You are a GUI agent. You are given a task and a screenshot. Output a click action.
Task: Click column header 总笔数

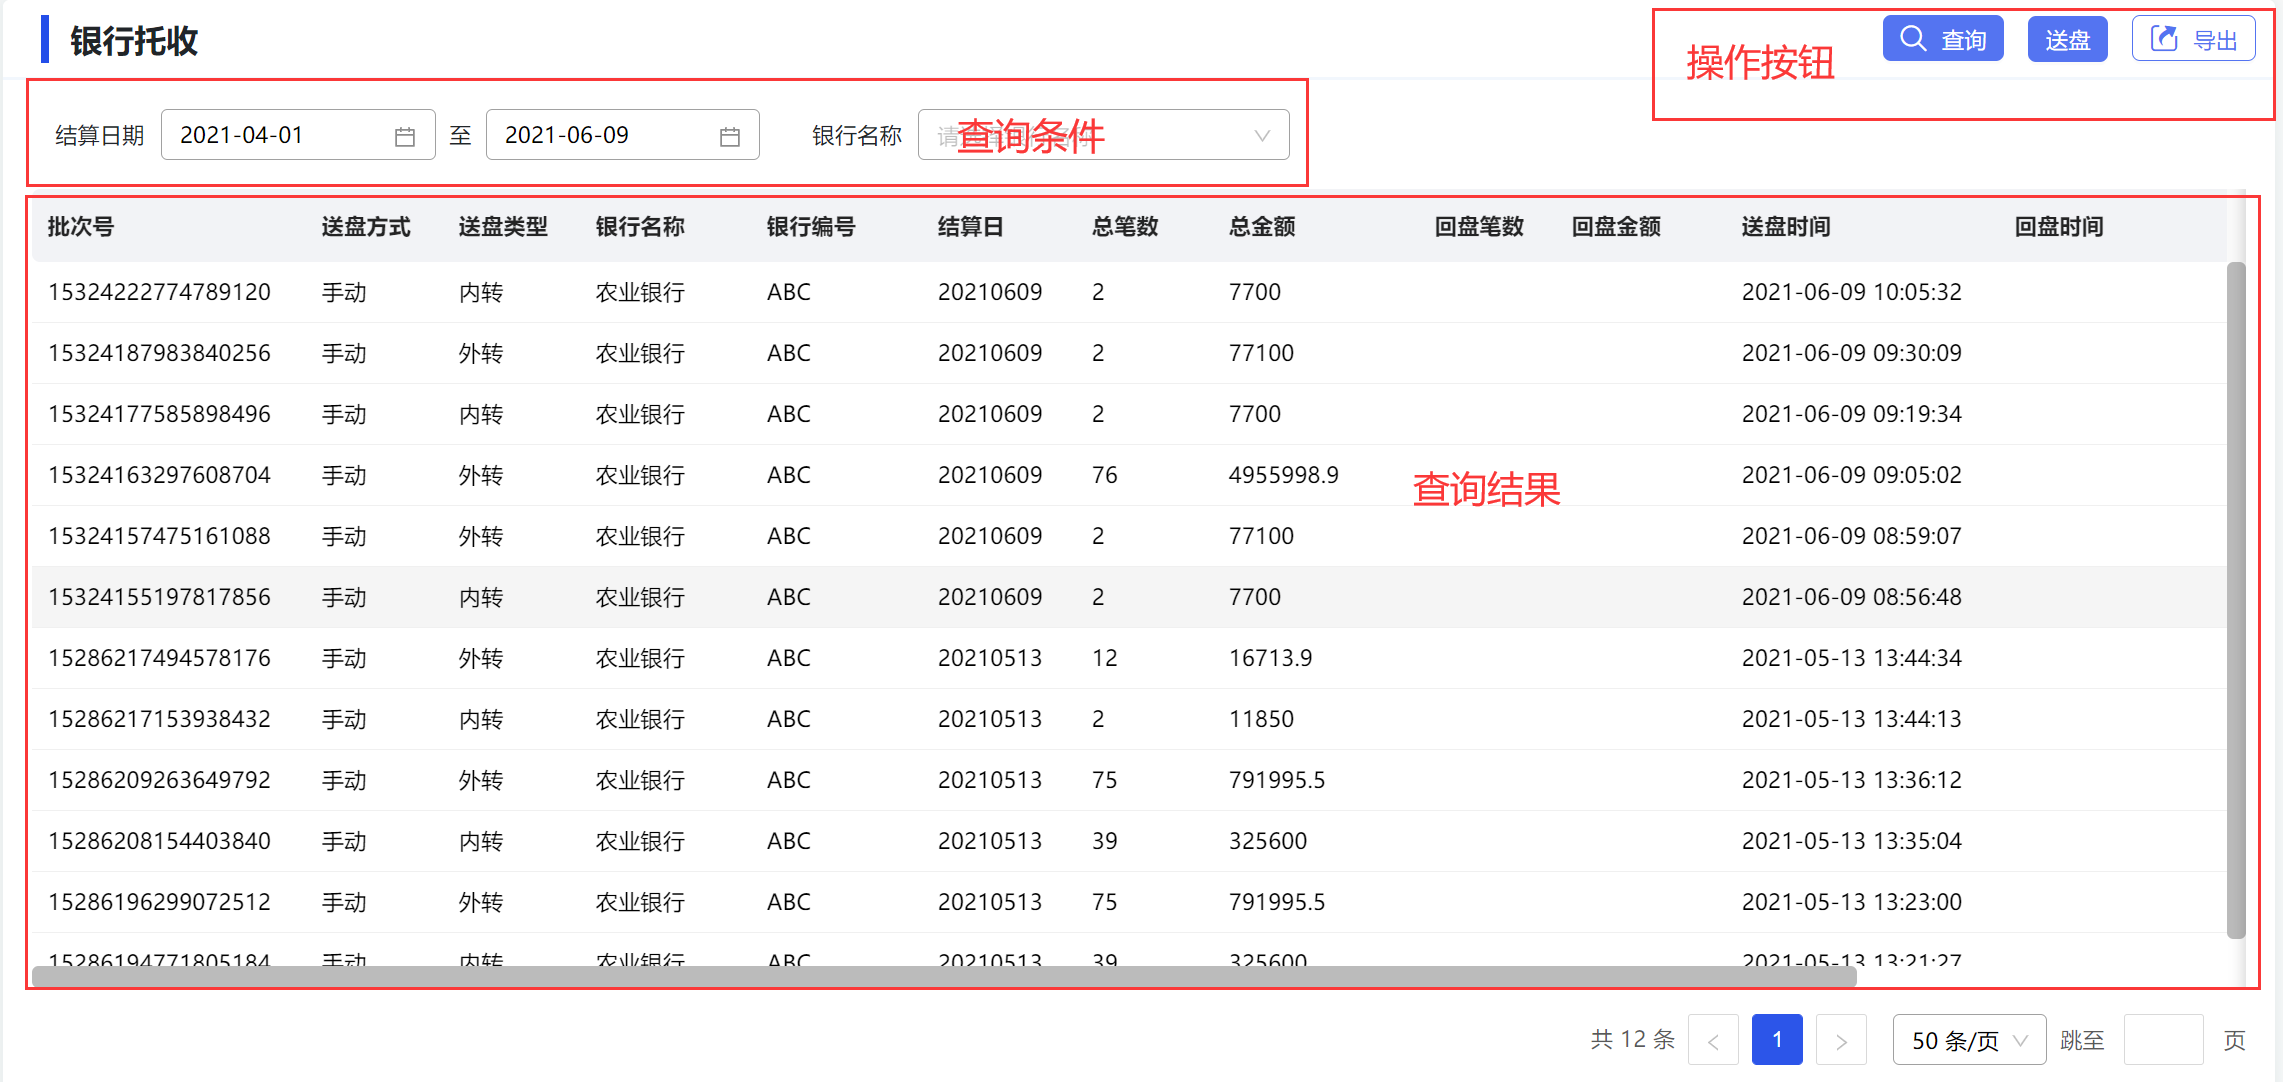tap(1125, 227)
